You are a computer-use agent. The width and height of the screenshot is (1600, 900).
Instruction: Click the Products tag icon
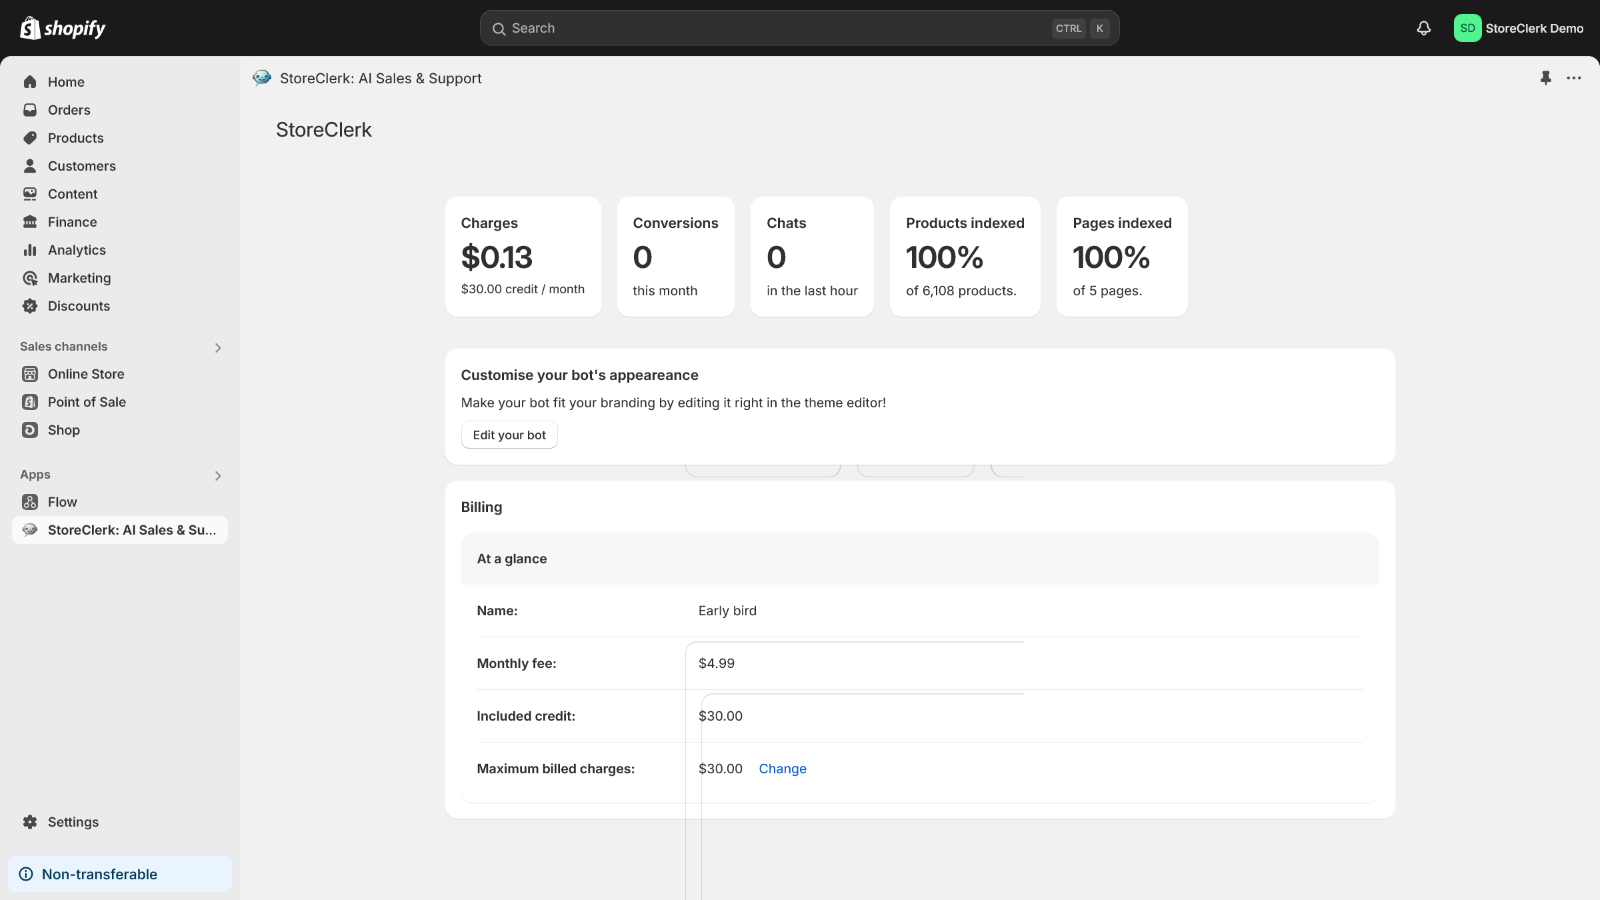(30, 138)
